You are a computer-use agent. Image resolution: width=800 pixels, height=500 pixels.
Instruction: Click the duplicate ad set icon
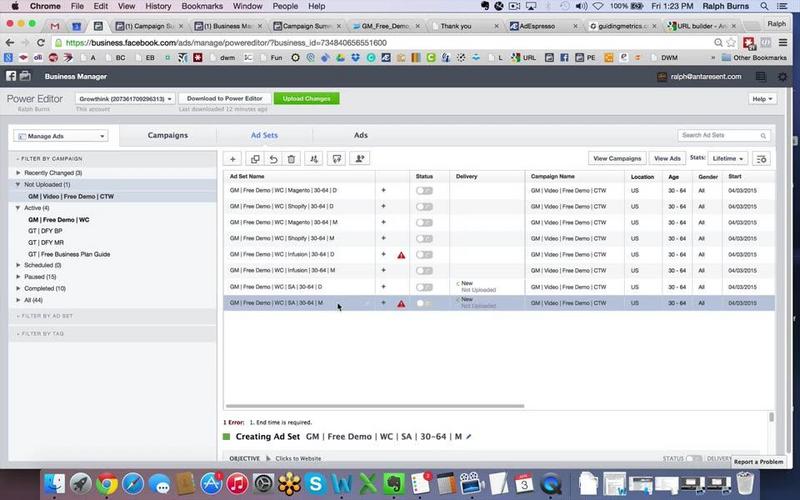pos(255,159)
